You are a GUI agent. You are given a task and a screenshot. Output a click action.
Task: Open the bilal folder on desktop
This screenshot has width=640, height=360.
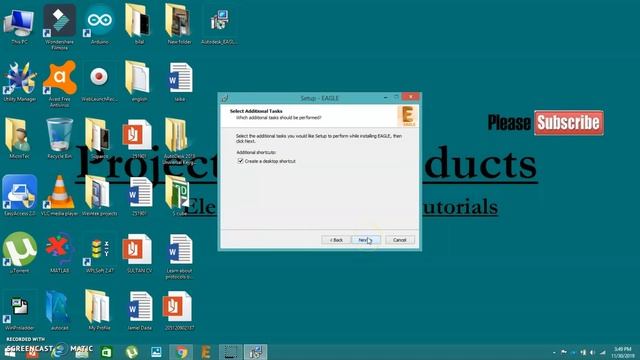[139, 24]
